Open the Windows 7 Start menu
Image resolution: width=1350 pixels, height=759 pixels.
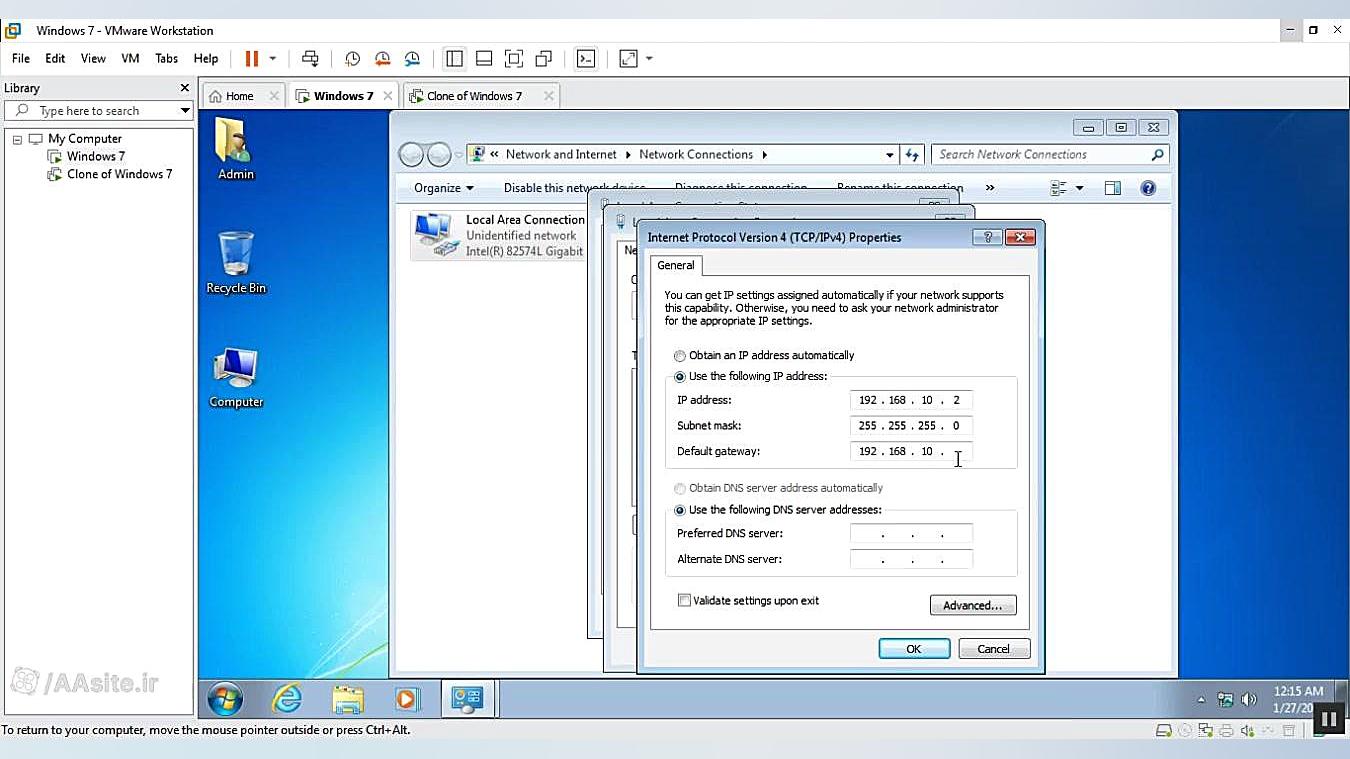coord(225,699)
